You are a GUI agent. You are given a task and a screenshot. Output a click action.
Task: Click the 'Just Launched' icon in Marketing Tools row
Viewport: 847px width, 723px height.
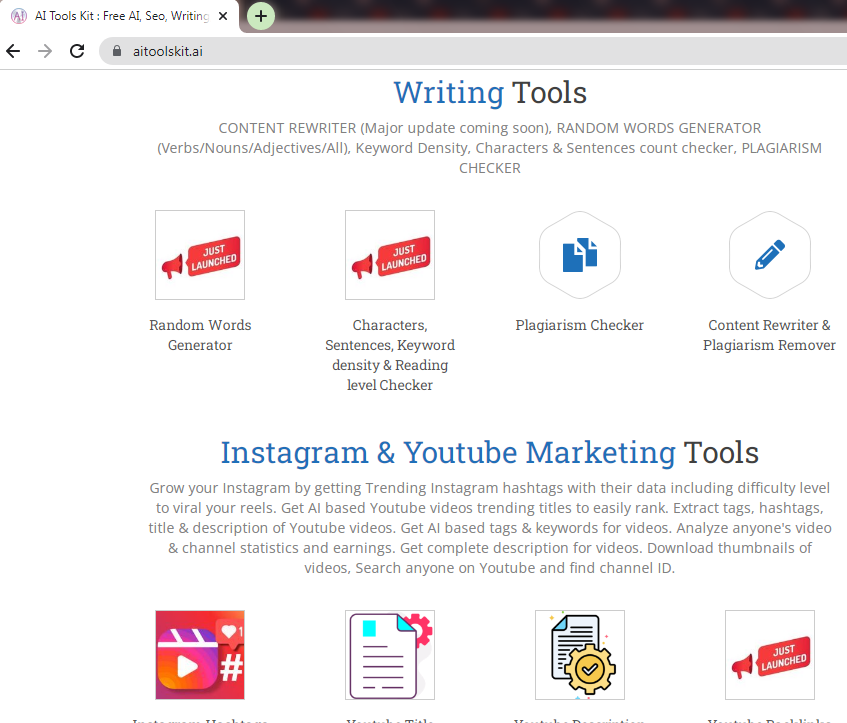(770, 655)
